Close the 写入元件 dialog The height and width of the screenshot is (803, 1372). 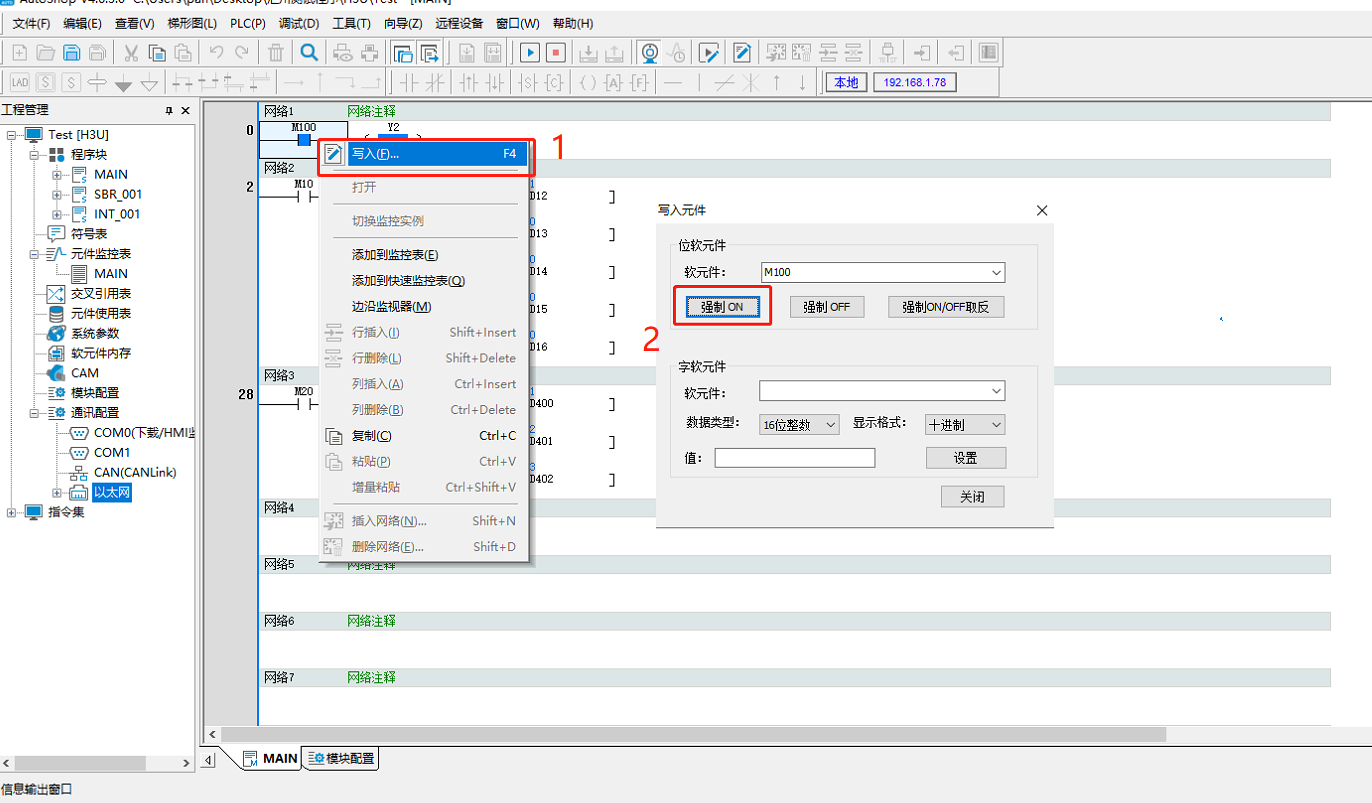[1042, 210]
